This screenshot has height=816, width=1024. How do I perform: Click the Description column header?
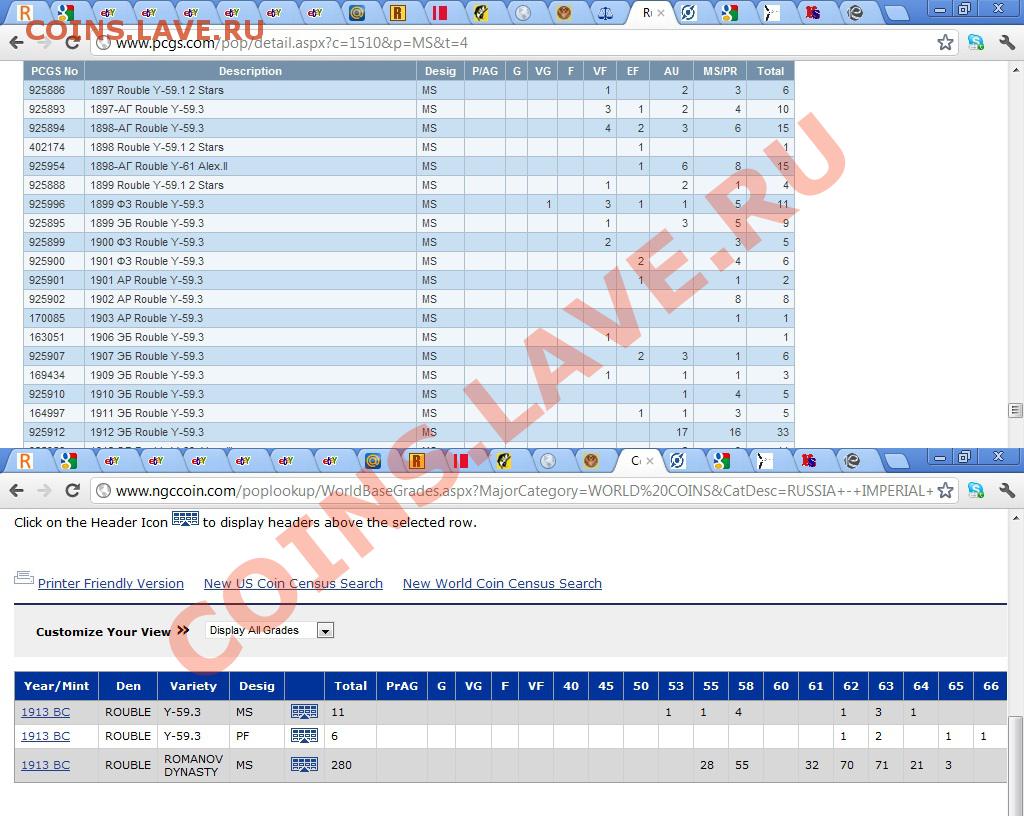point(250,71)
